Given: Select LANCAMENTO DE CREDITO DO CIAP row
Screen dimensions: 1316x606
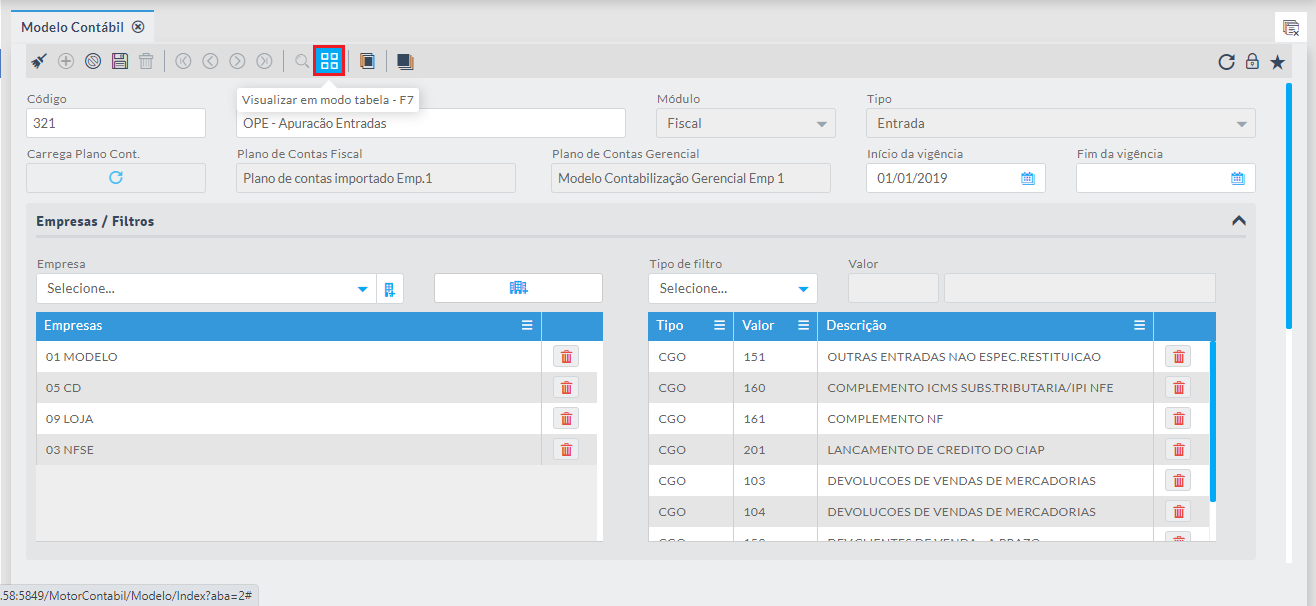Looking at the screenshot, I should [928, 450].
